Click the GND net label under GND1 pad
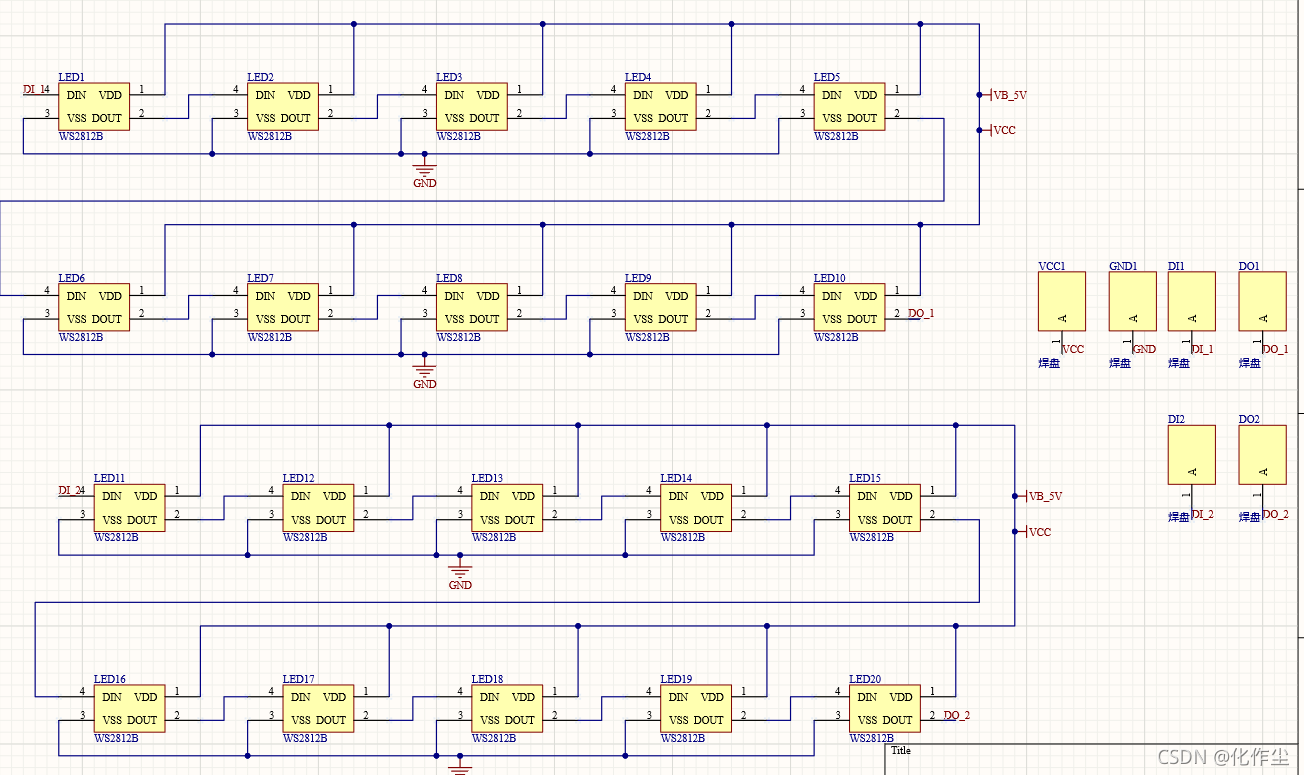 1145,350
